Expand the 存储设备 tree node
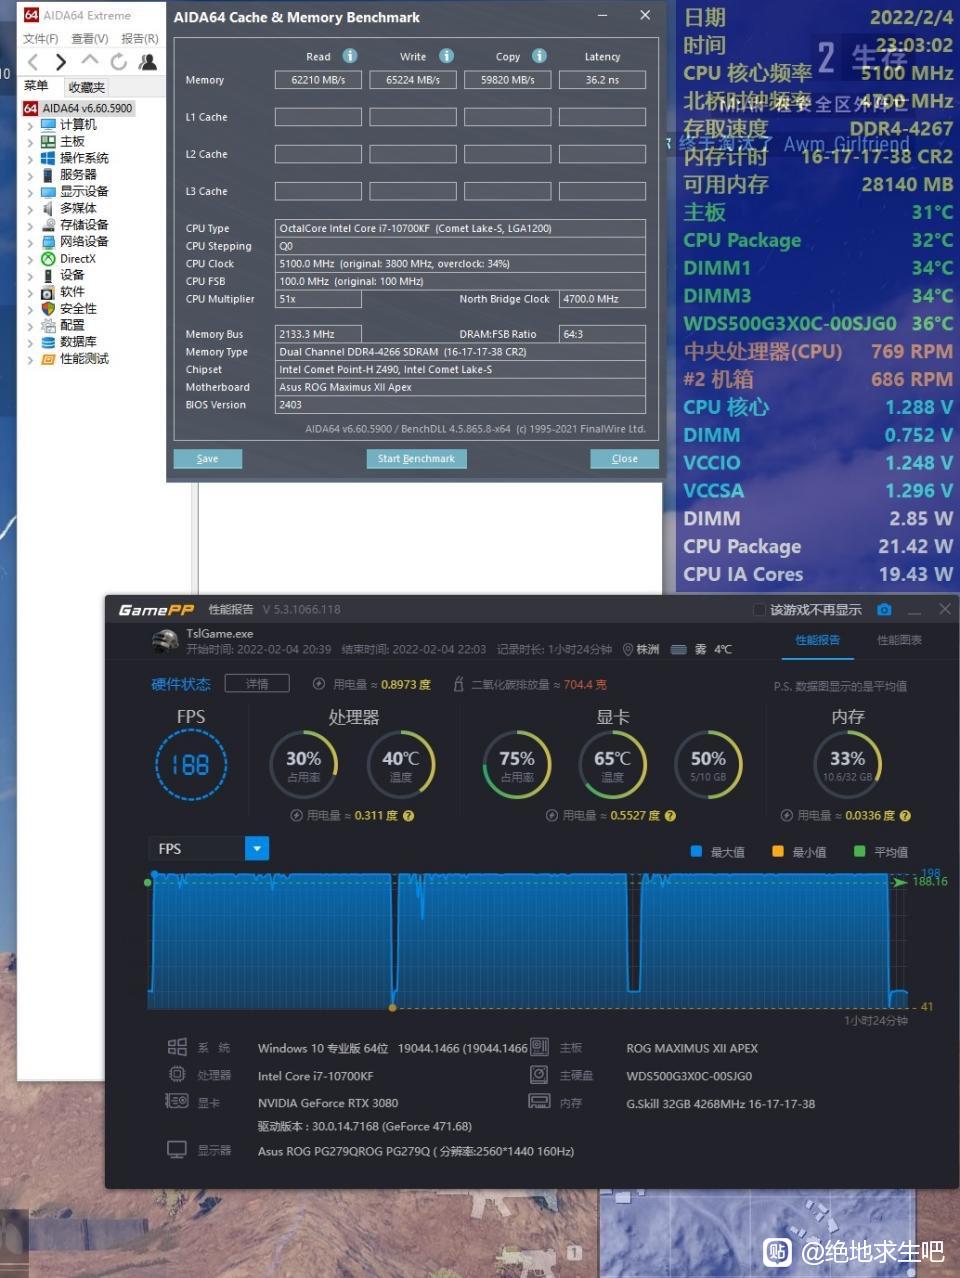960x1278 pixels. tap(30, 225)
